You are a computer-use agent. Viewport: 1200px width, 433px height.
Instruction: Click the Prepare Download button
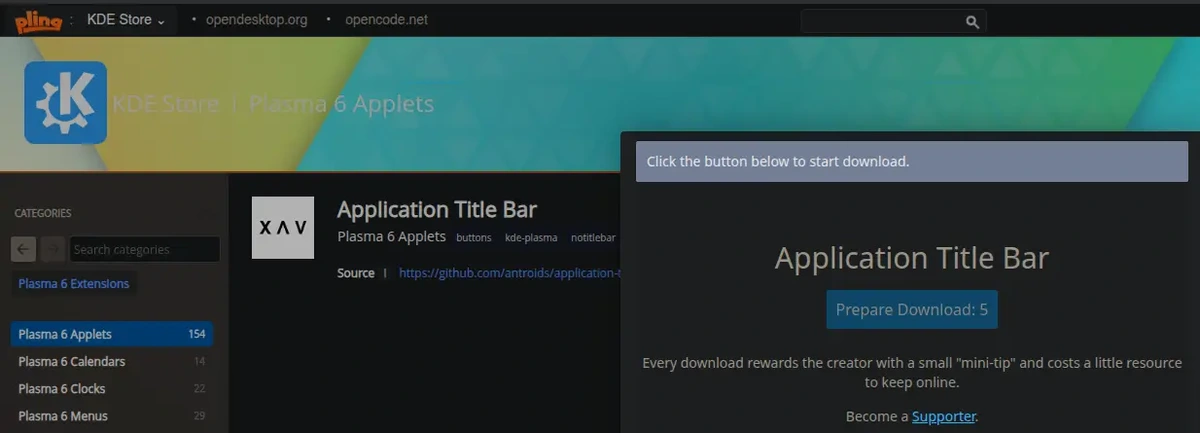[911, 310]
